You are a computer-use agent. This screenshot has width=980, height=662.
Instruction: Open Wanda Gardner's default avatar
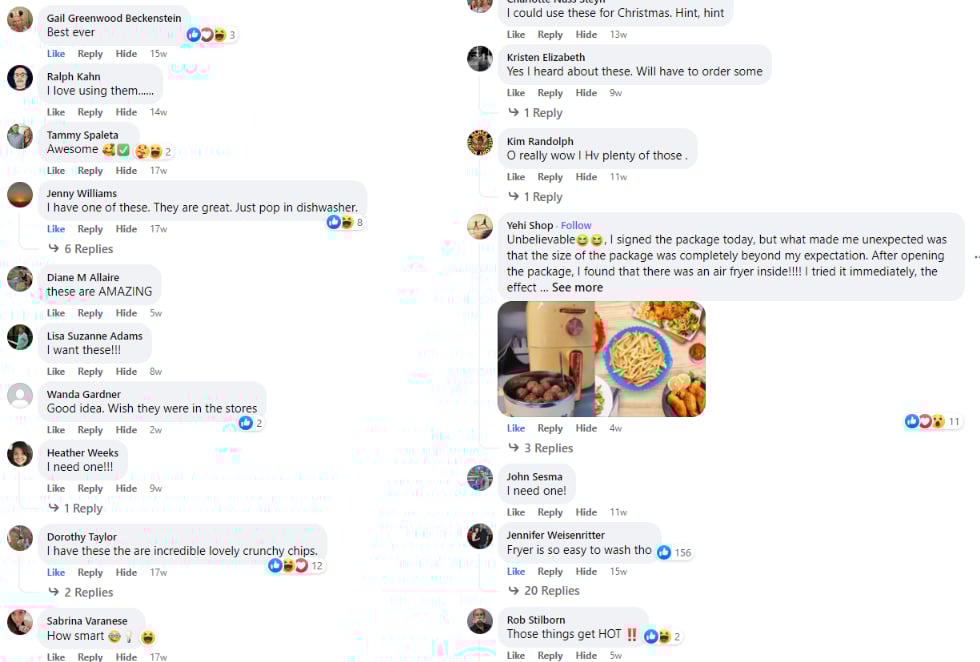pos(20,396)
